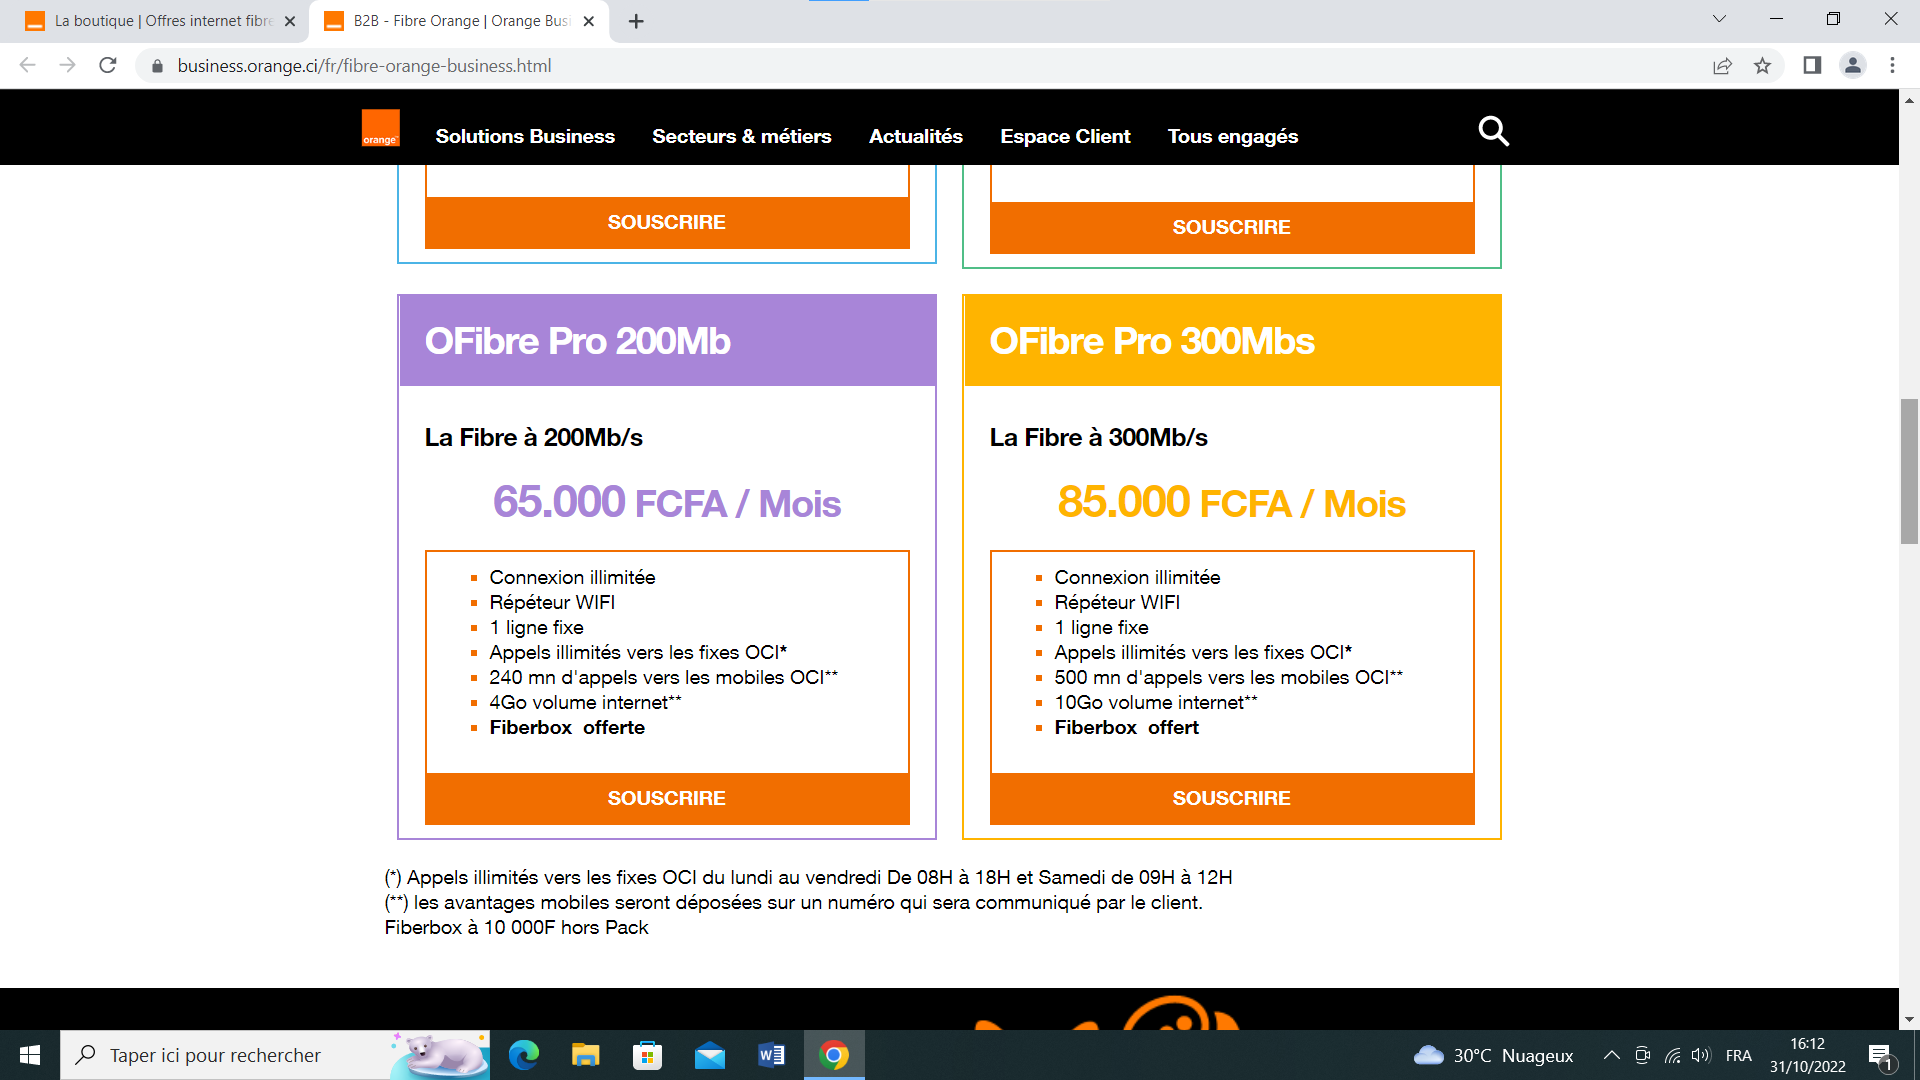Subscribe to OFibre Pro 200Mb via SOUSCRIRE
This screenshot has width=1920, height=1080.
coord(667,798)
